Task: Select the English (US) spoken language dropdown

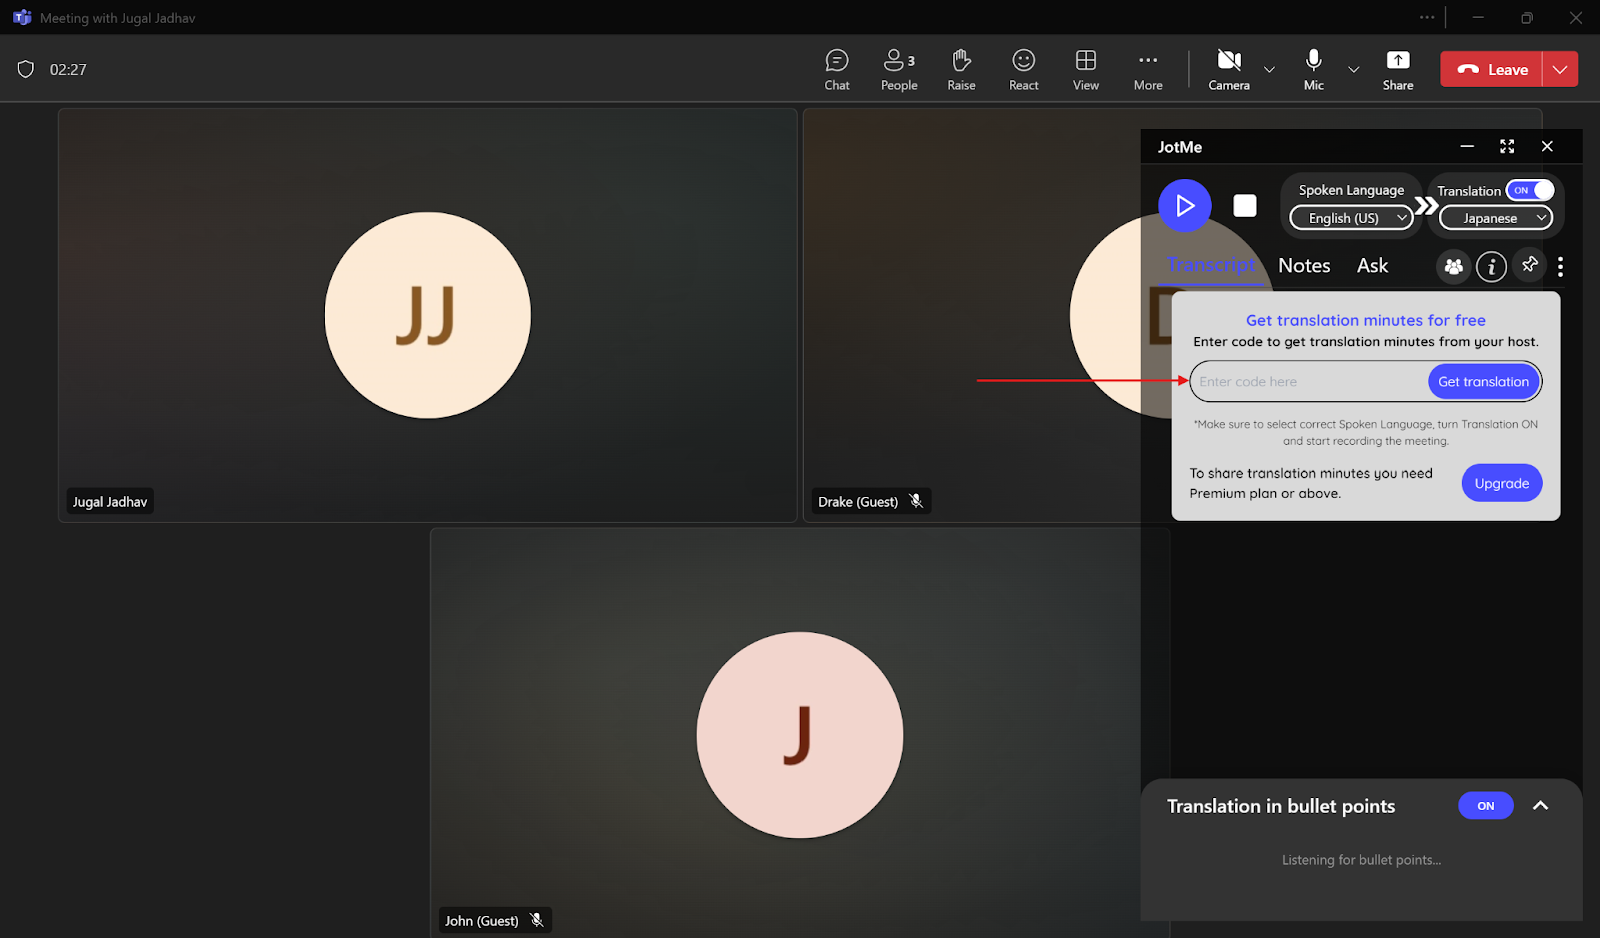Action: click(1351, 218)
